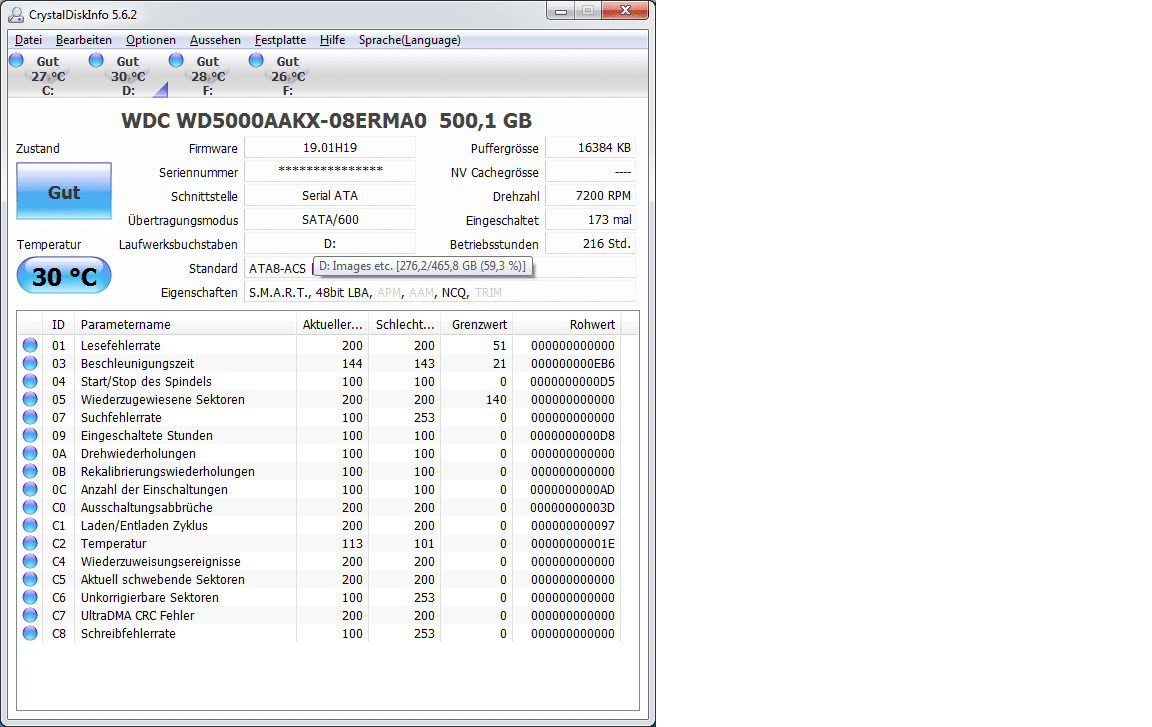This screenshot has height=727, width=1152.
Task: Open the Bearbeiten menu
Action: (84, 40)
